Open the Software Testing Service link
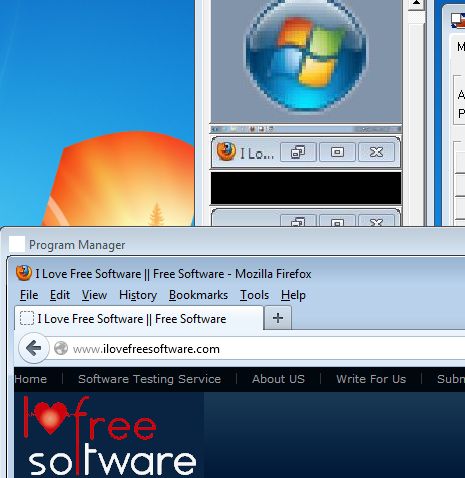This screenshot has width=465, height=478. [149, 379]
